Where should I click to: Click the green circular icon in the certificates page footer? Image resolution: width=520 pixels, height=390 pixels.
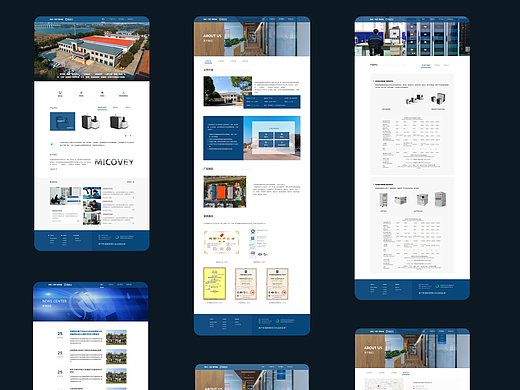click(x=277, y=321)
